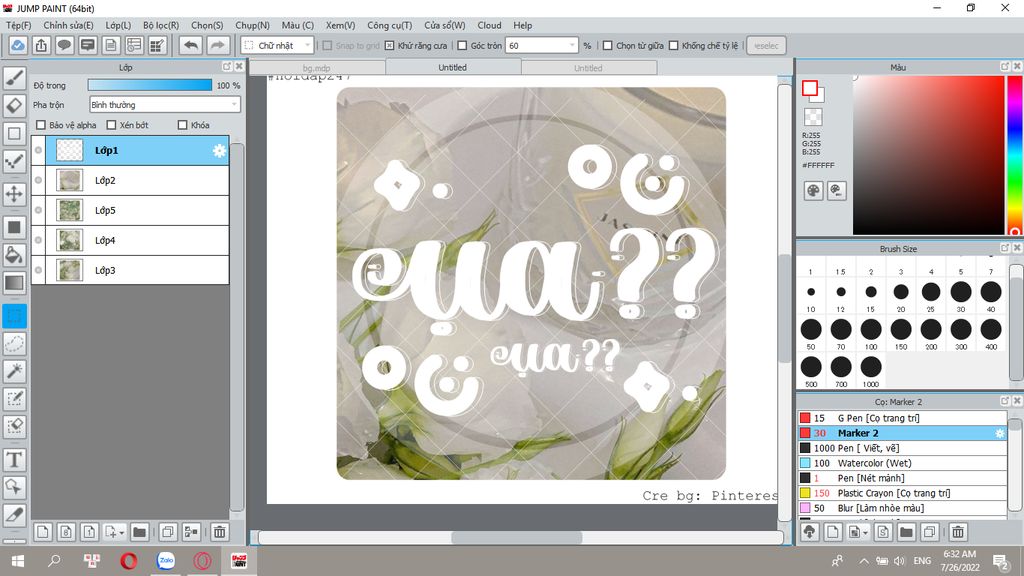Screen dimensions: 1024x576
Task: Select the Bucket fill tool
Action: [x=14, y=255]
